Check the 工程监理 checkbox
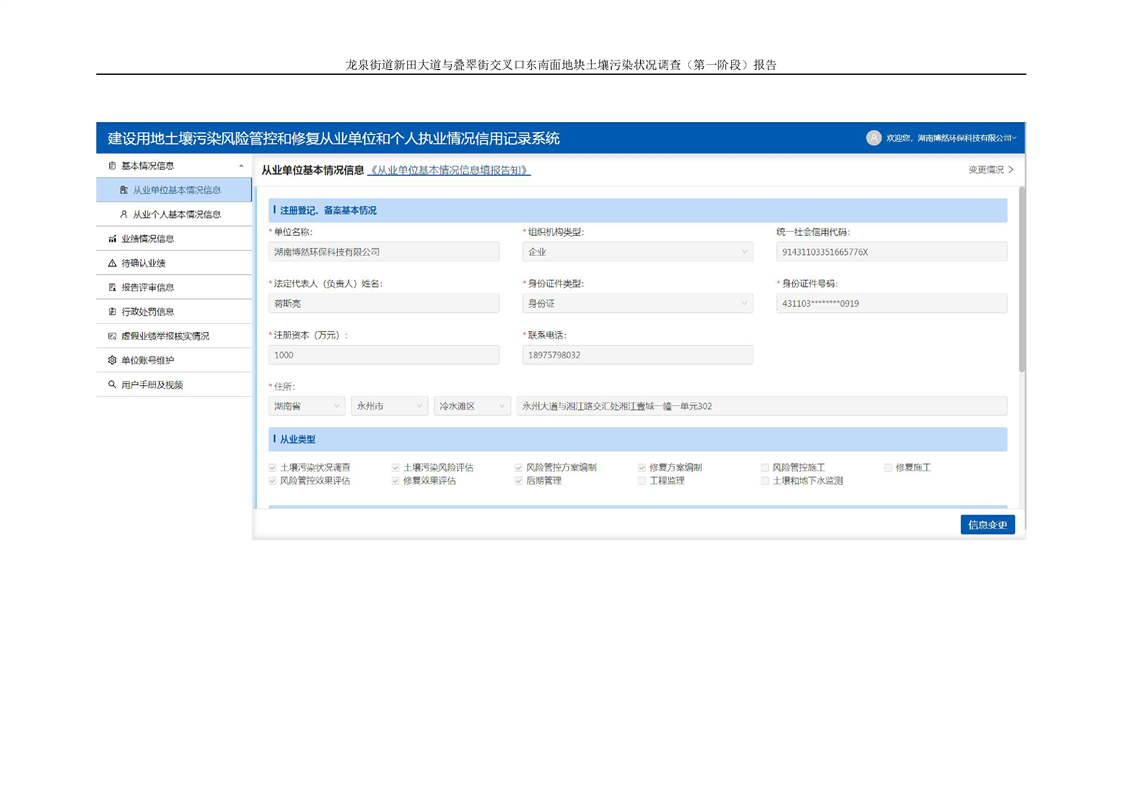 click(642, 481)
